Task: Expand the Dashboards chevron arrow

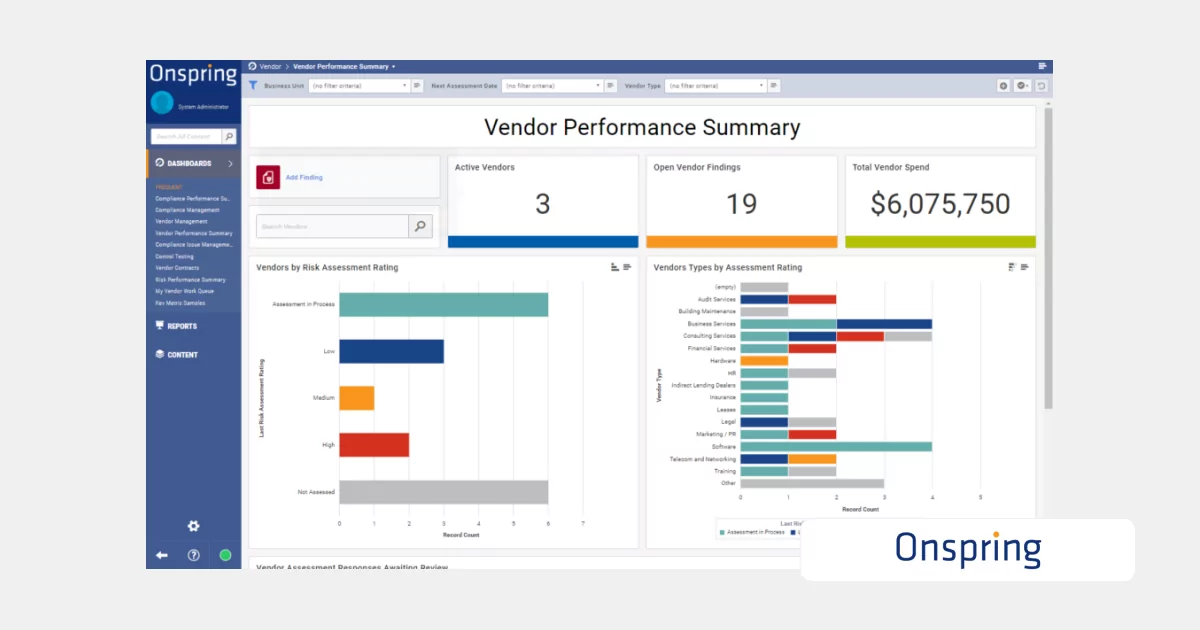Action: [x=230, y=163]
